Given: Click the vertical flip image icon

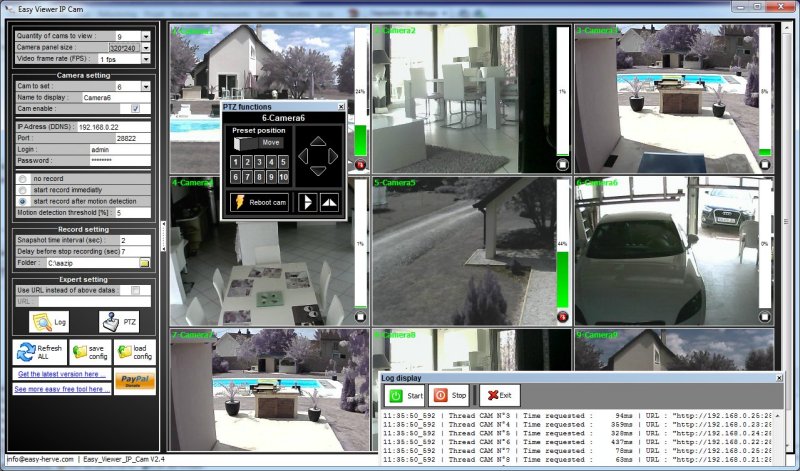Looking at the screenshot, I should point(329,202).
